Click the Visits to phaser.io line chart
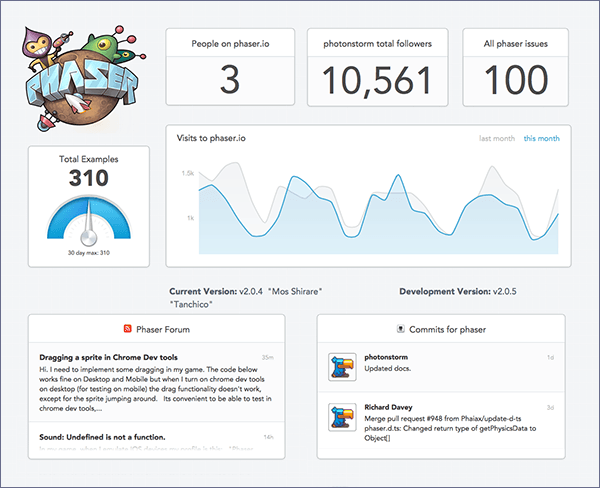Image resolution: width=600 pixels, height=488 pixels. 378,208
